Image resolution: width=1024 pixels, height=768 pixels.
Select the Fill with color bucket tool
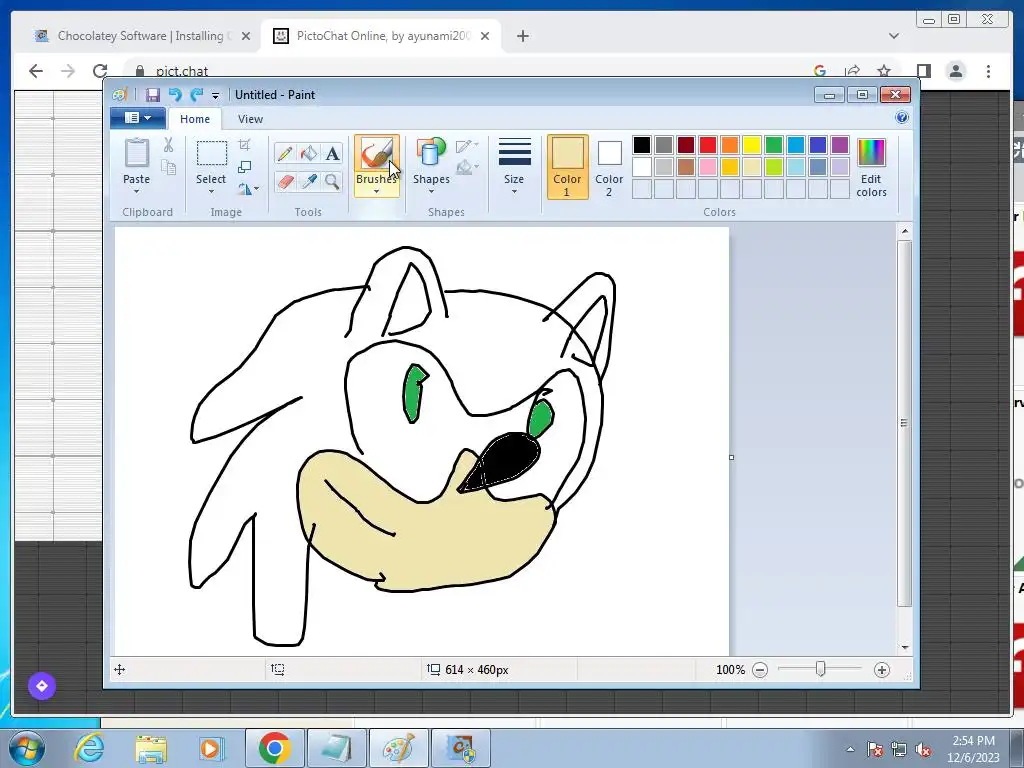click(309, 153)
